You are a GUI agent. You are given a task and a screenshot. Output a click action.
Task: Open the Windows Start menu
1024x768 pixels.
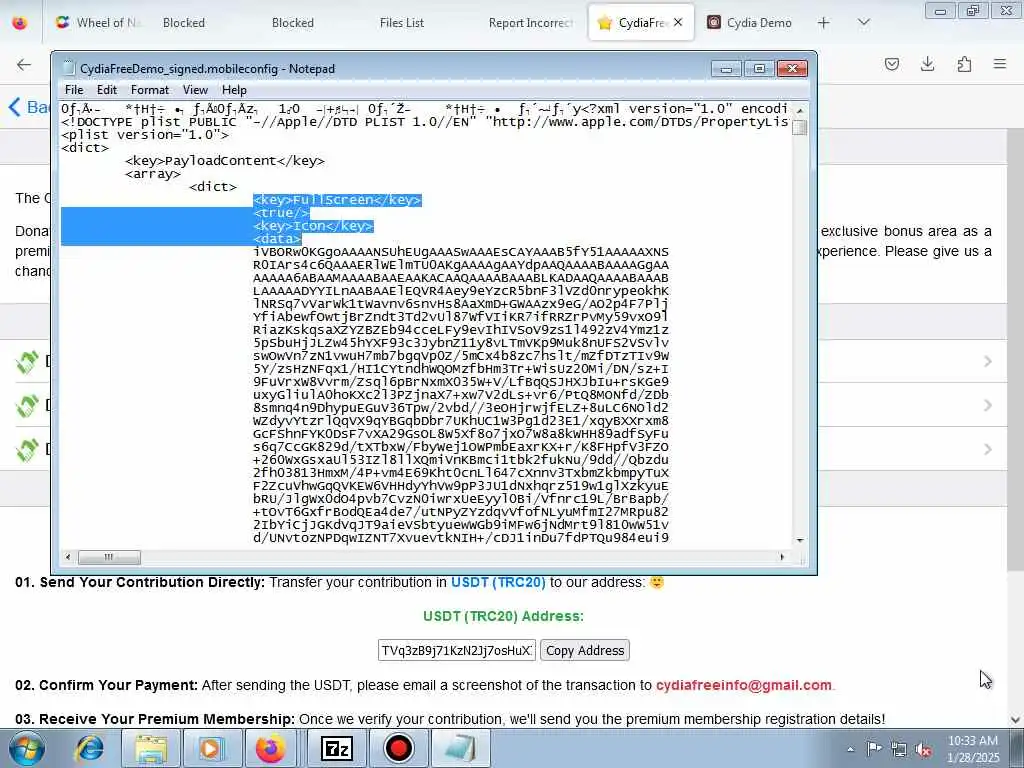(x=27, y=748)
